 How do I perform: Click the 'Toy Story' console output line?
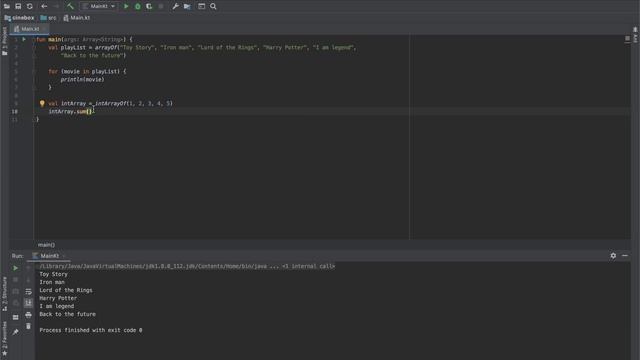53,274
